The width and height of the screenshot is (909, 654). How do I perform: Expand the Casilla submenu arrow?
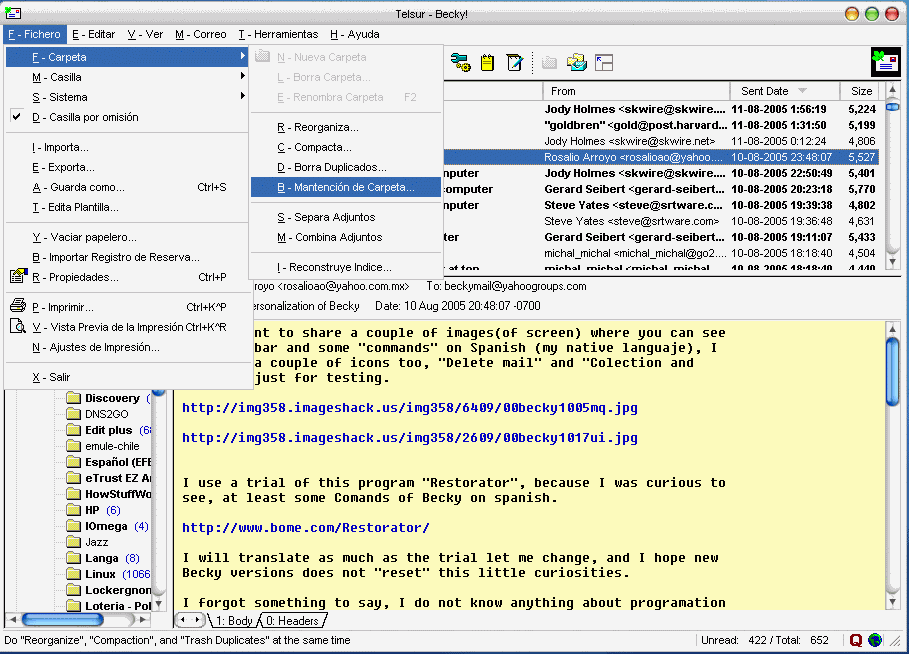coord(242,76)
